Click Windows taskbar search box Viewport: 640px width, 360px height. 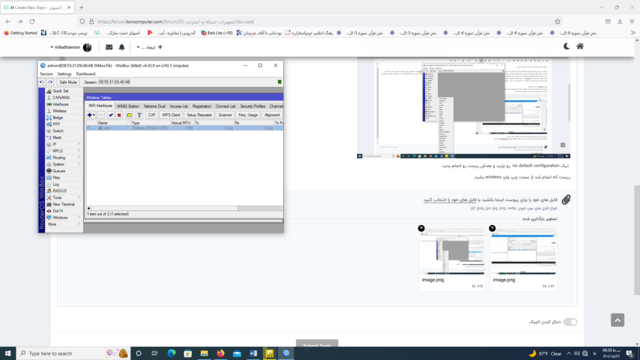tap(73, 353)
